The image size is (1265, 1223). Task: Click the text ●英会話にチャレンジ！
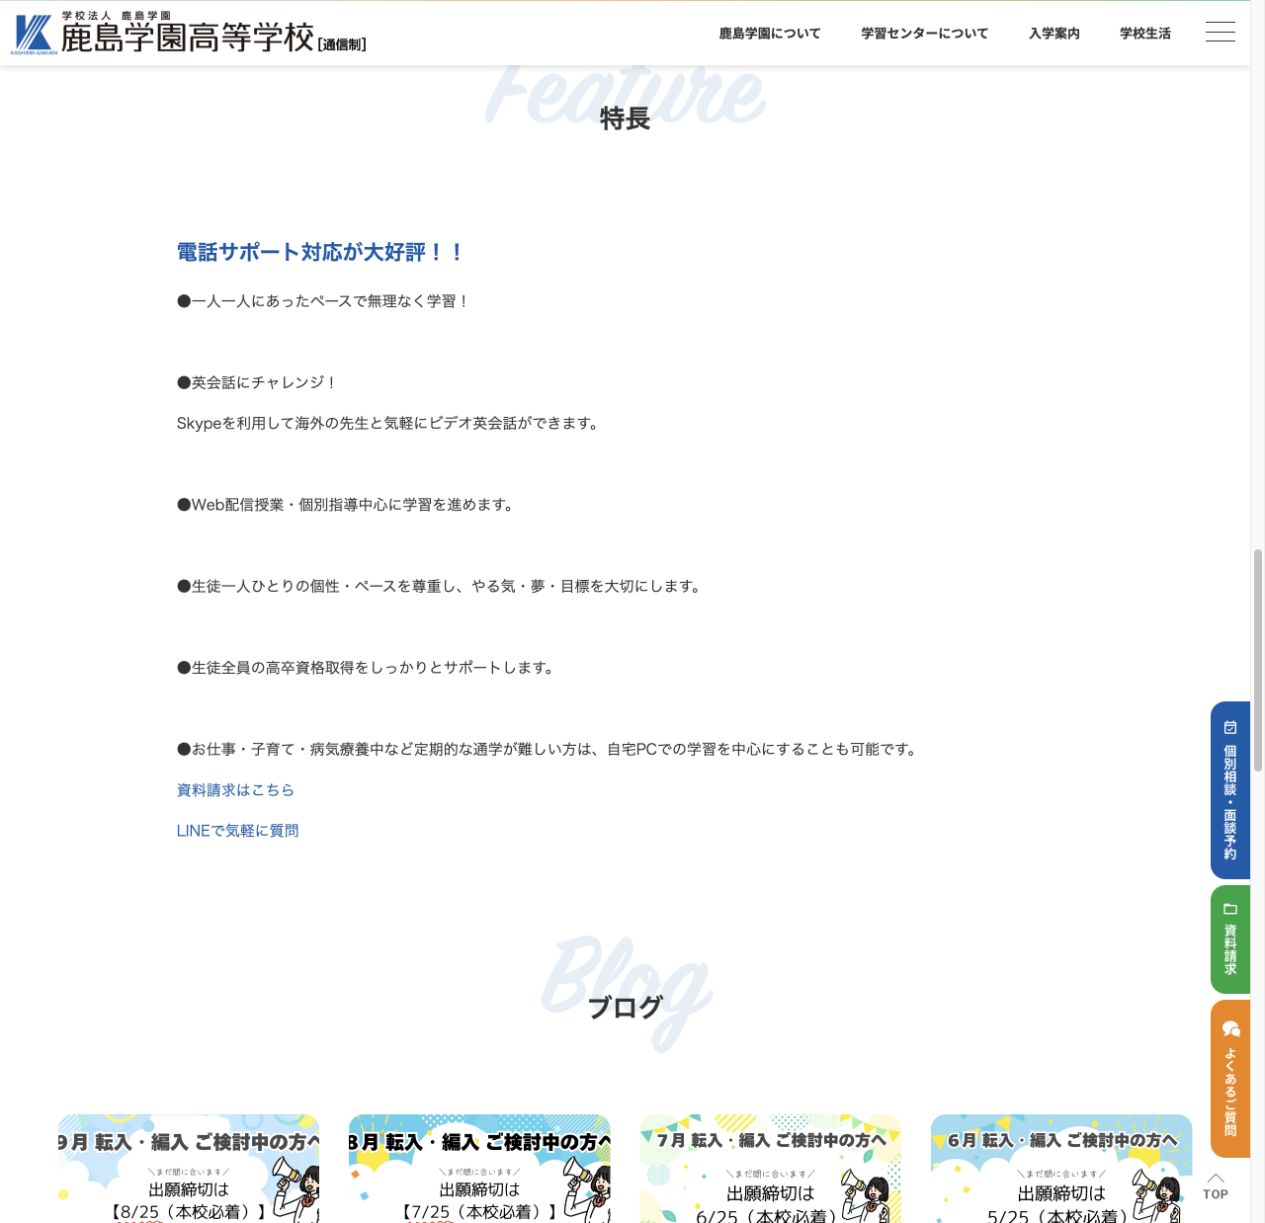click(x=257, y=382)
